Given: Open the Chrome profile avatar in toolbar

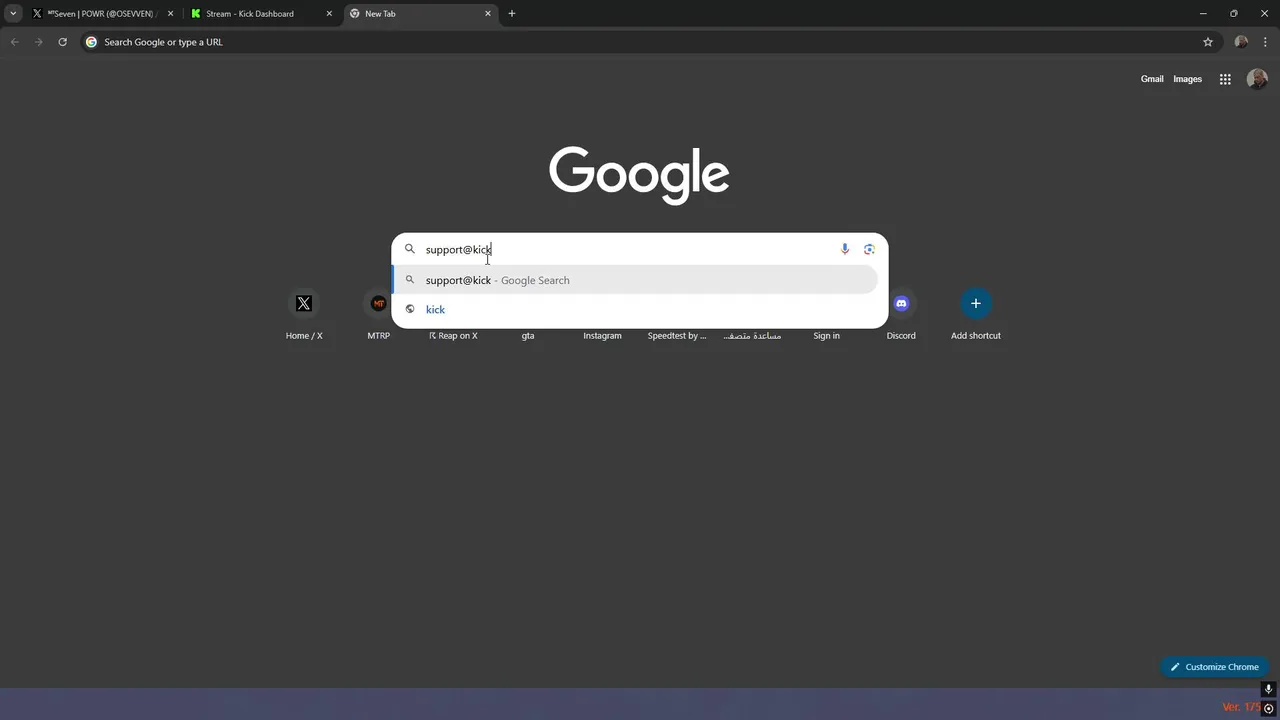Looking at the screenshot, I should point(1241,42).
